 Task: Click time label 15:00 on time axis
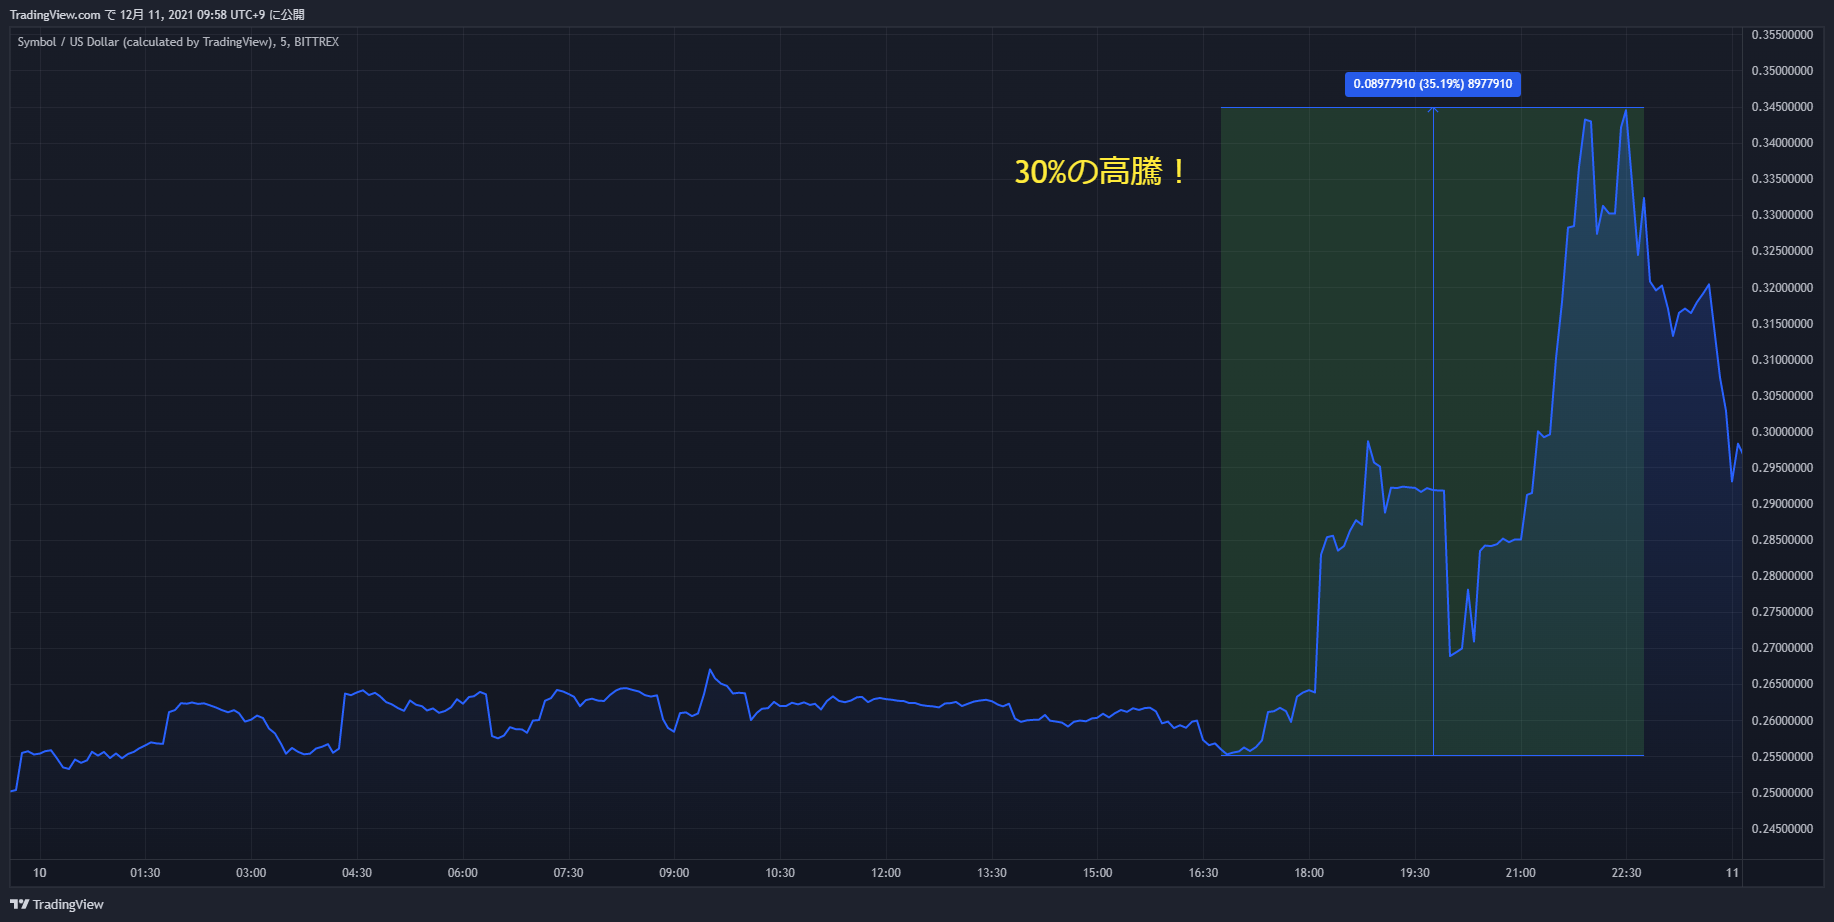tap(1098, 873)
